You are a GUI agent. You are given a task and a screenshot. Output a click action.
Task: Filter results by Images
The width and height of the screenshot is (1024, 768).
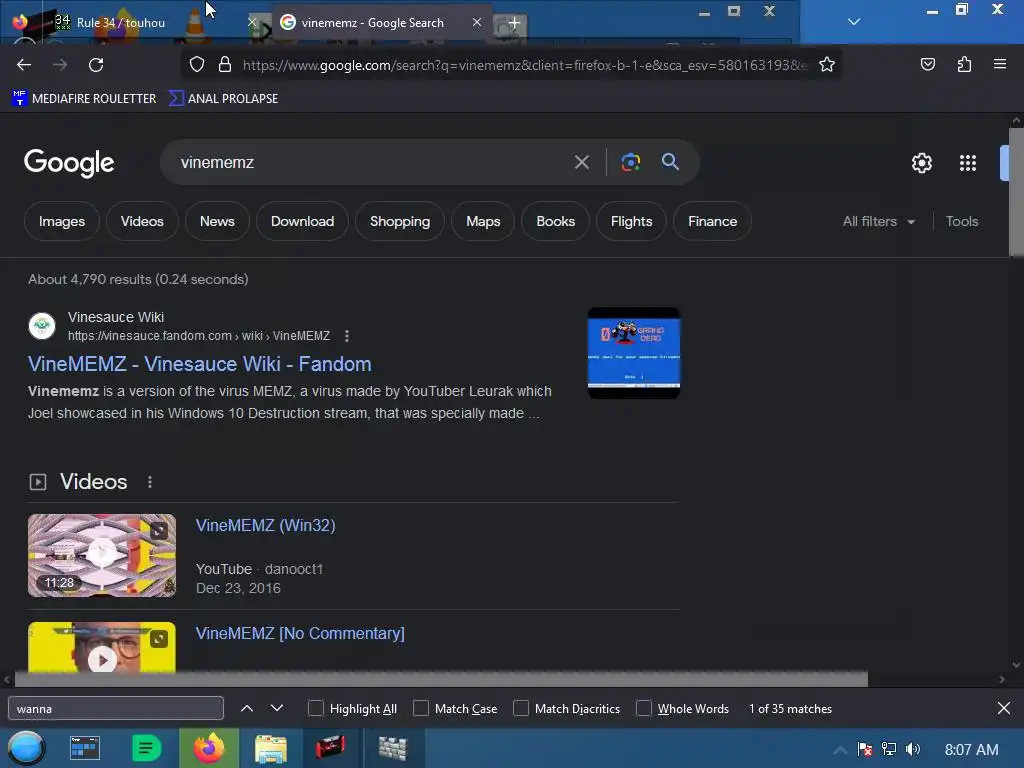coord(62,221)
